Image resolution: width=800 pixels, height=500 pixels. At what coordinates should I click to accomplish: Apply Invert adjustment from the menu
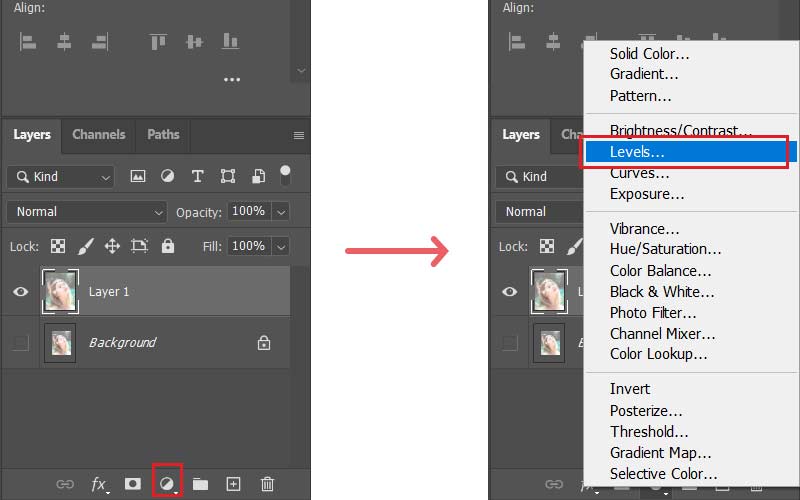[x=630, y=389]
